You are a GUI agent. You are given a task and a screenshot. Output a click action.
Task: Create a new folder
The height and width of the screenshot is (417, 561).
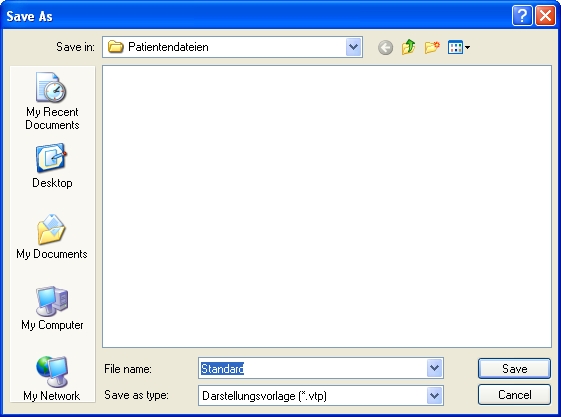pyautogui.click(x=432, y=47)
